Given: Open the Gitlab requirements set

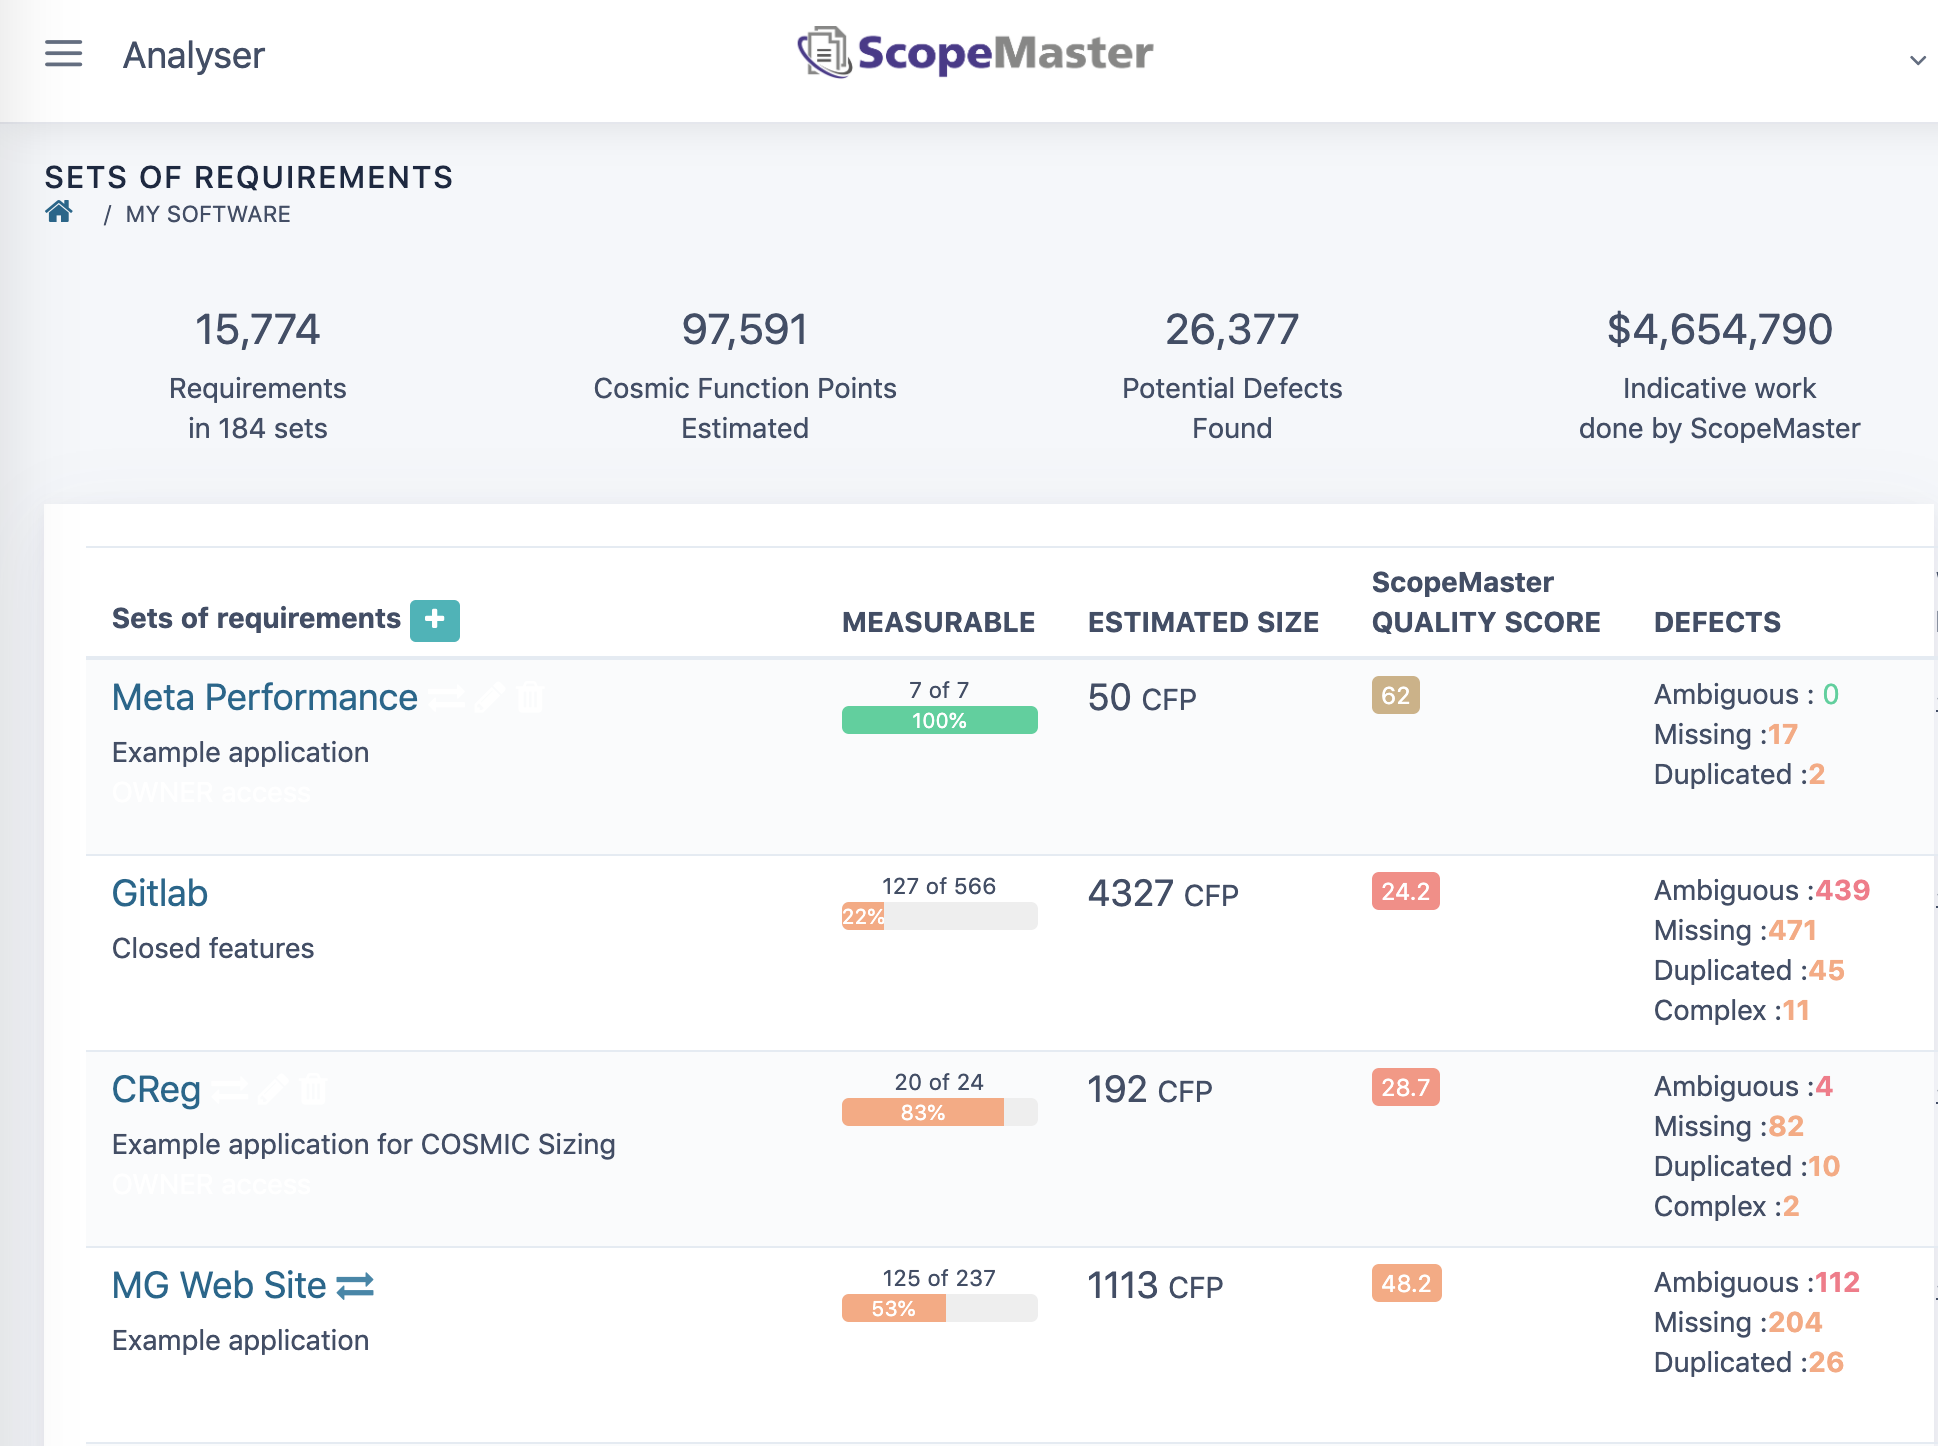Looking at the screenshot, I should point(160,893).
